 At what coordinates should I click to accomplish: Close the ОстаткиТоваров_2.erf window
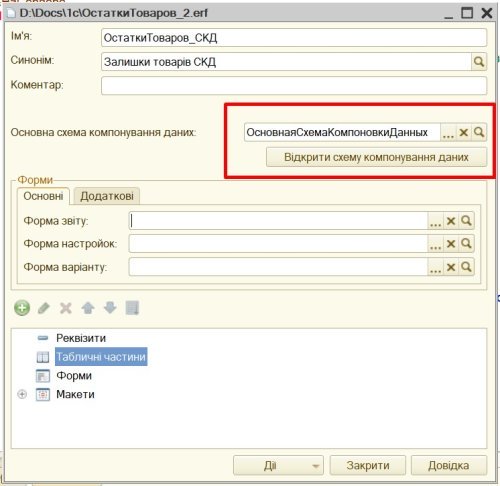[x=487, y=13]
